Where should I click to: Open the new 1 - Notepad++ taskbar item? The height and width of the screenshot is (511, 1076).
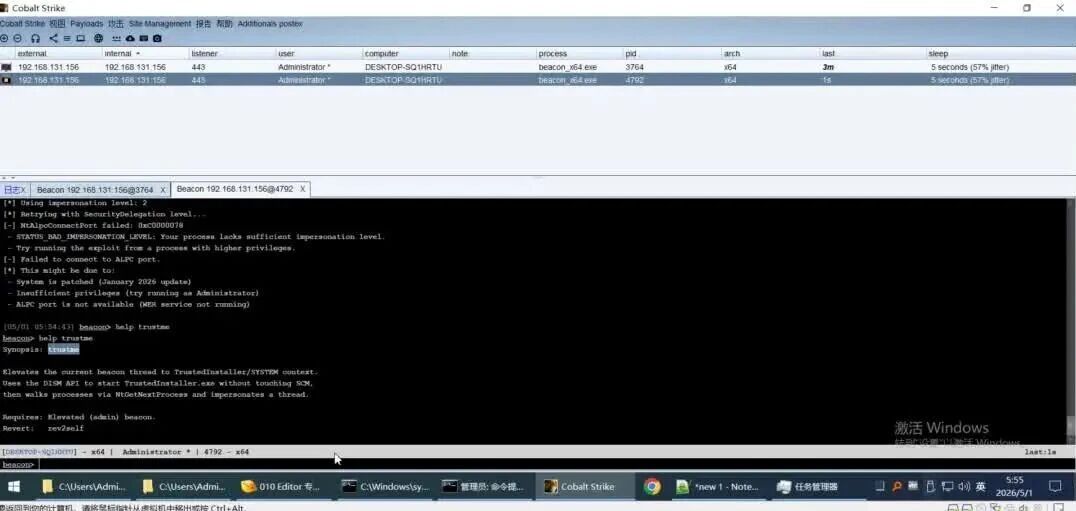click(x=718, y=486)
